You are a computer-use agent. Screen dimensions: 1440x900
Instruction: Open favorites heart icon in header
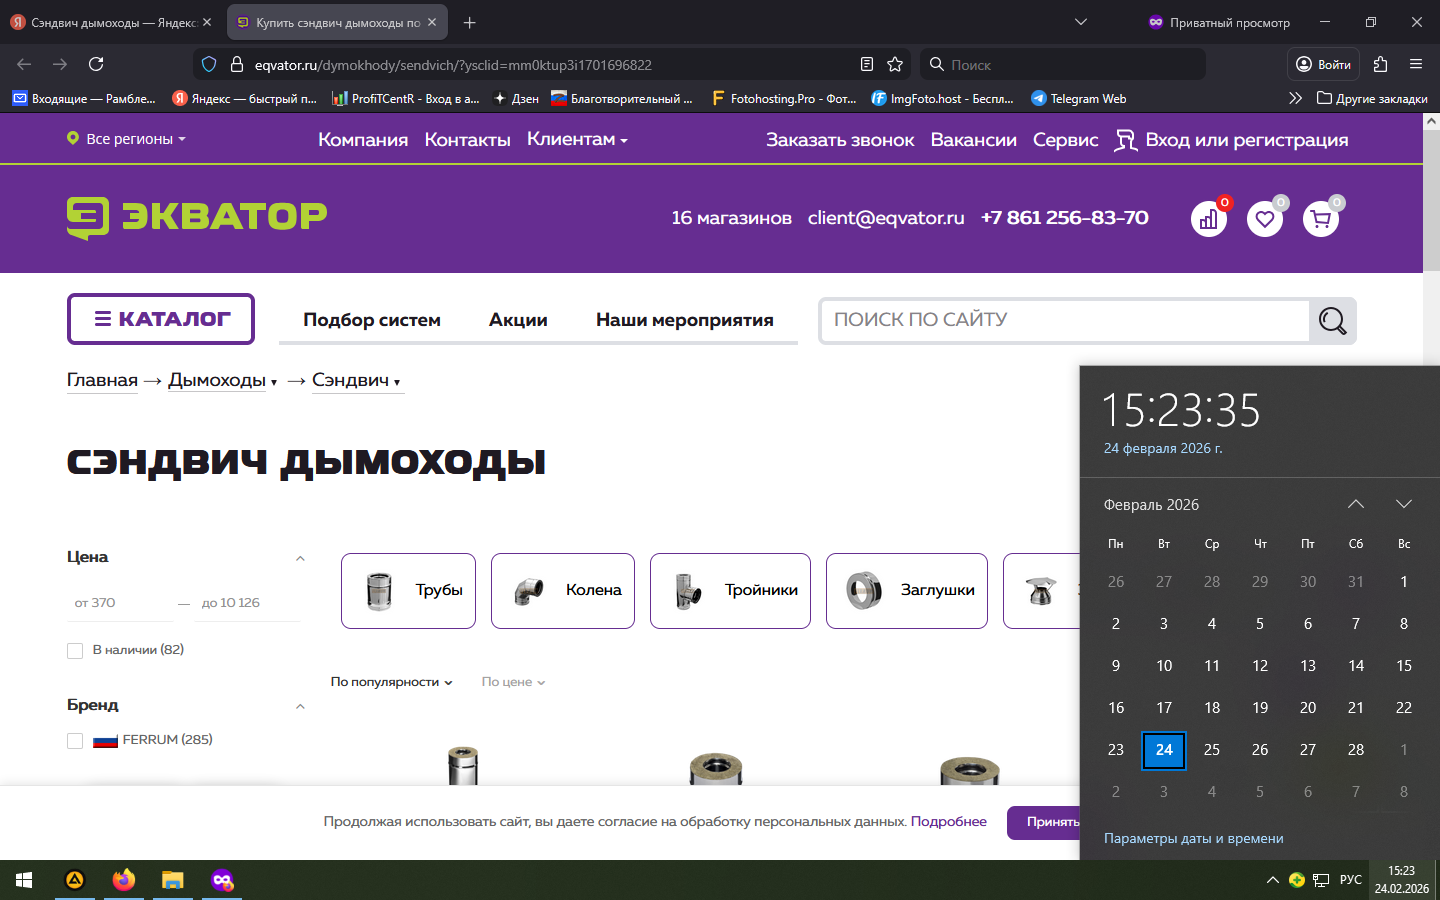(x=1265, y=219)
